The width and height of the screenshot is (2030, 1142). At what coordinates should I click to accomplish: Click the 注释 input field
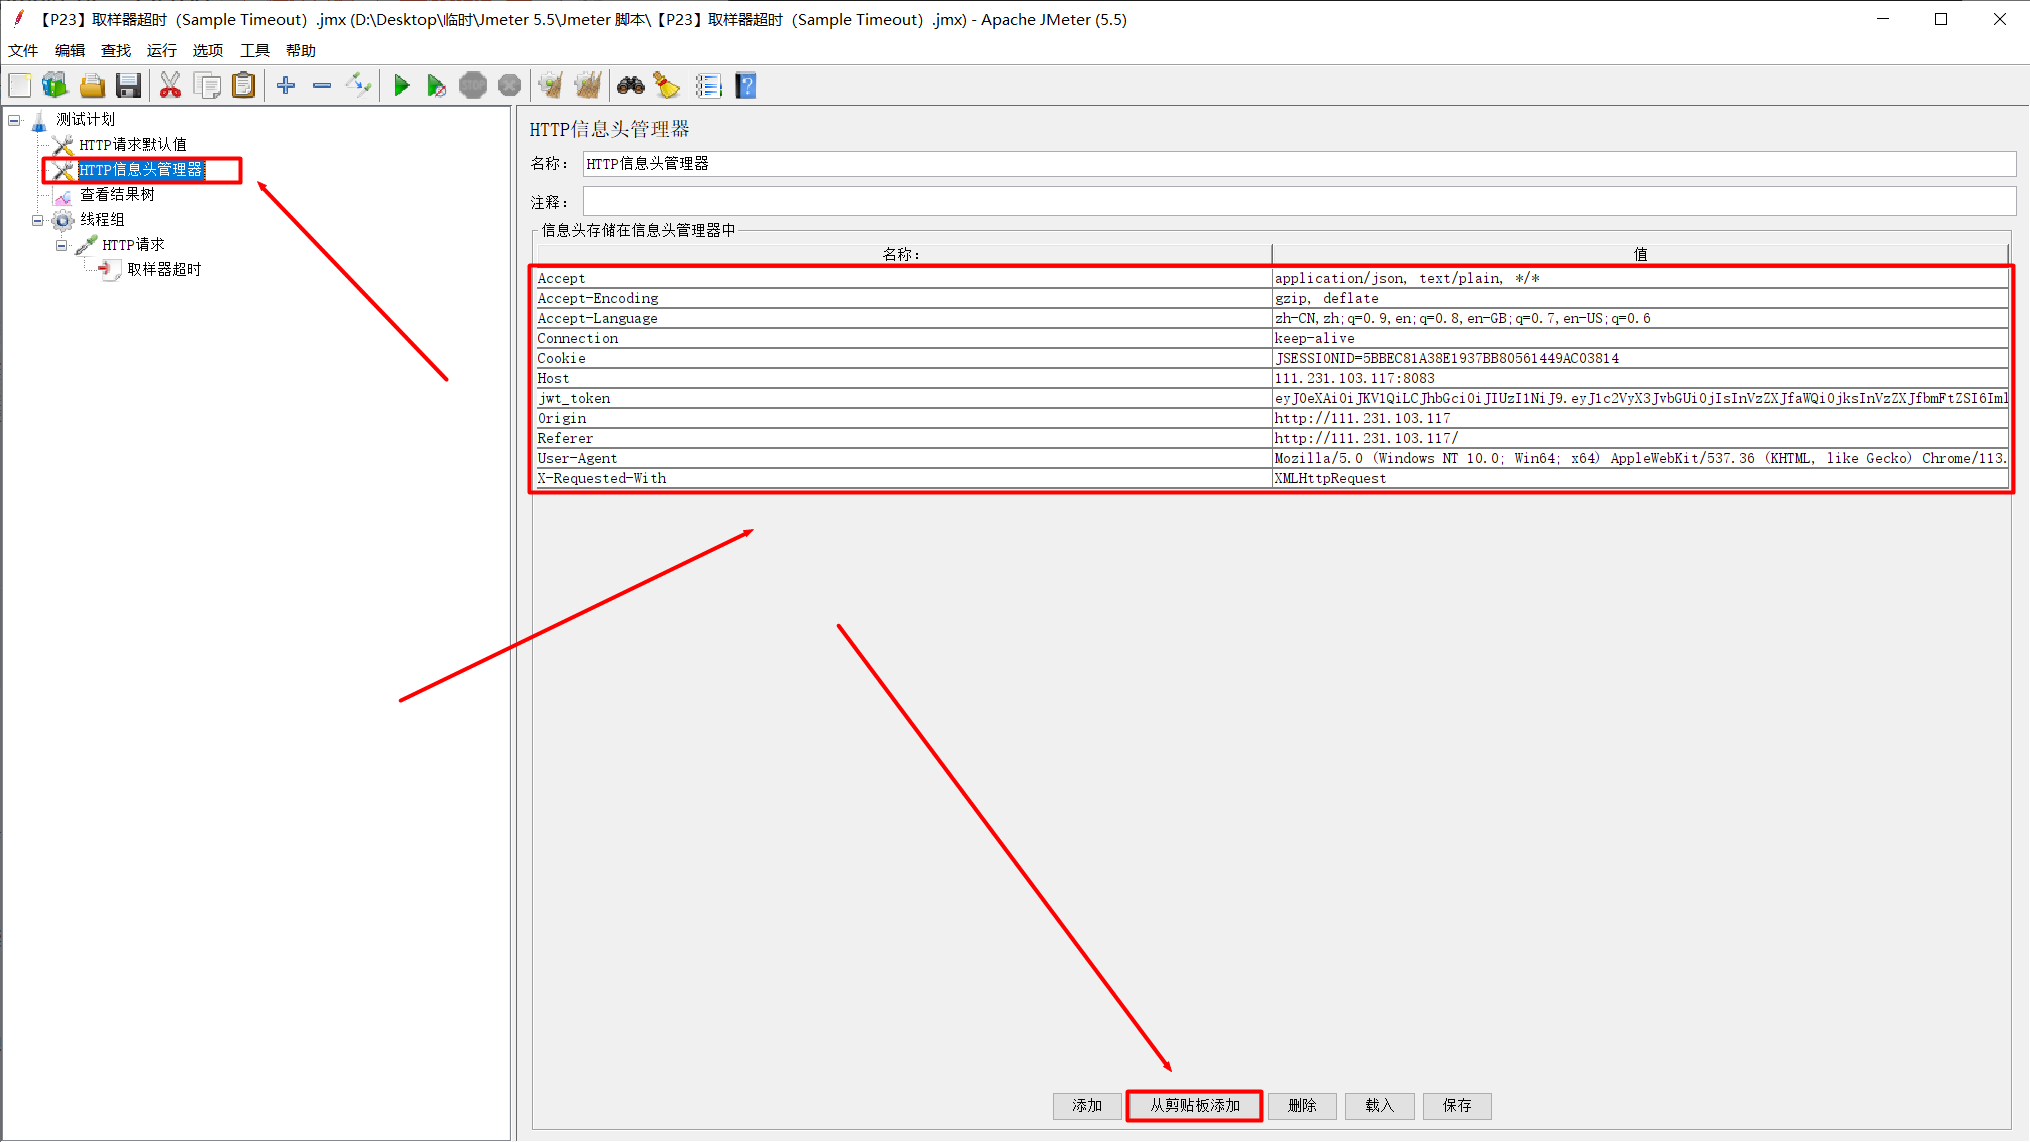tap(1299, 202)
